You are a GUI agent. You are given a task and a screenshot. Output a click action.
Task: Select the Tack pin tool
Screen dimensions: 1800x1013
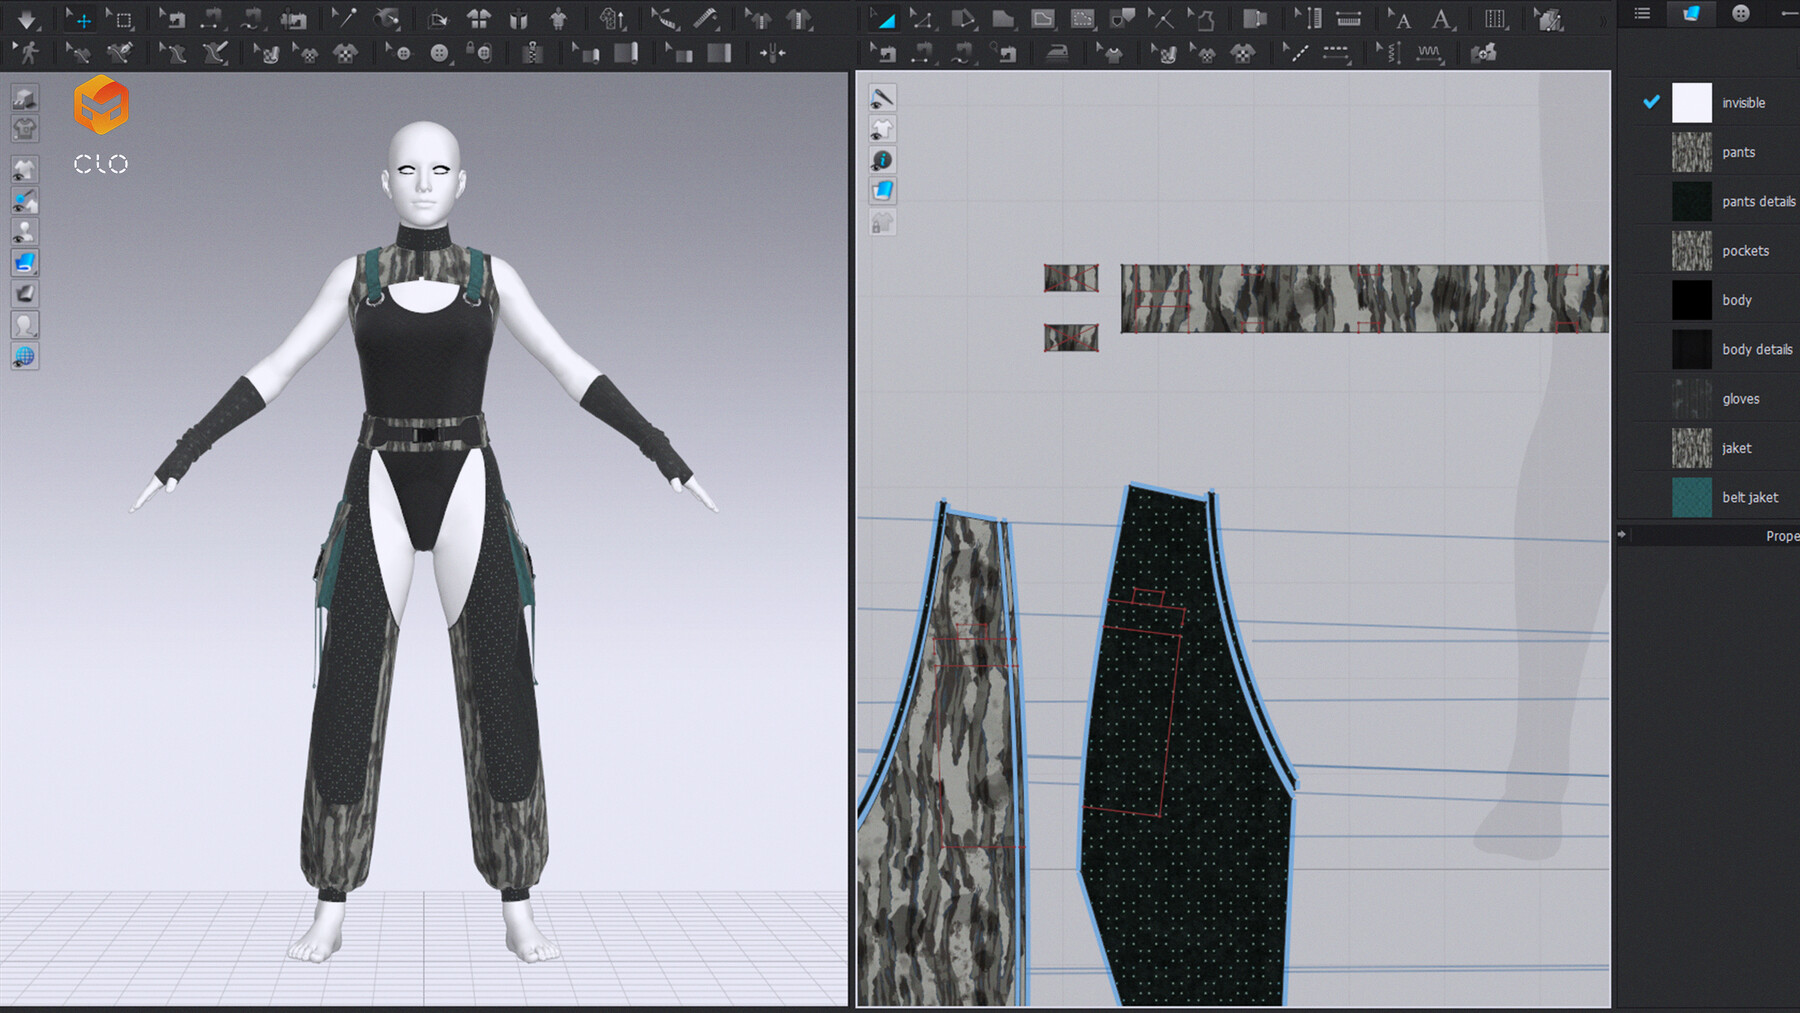click(x=345, y=19)
